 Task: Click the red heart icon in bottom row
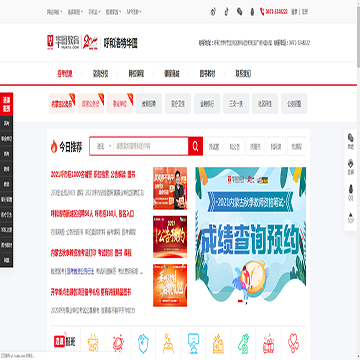(294, 344)
